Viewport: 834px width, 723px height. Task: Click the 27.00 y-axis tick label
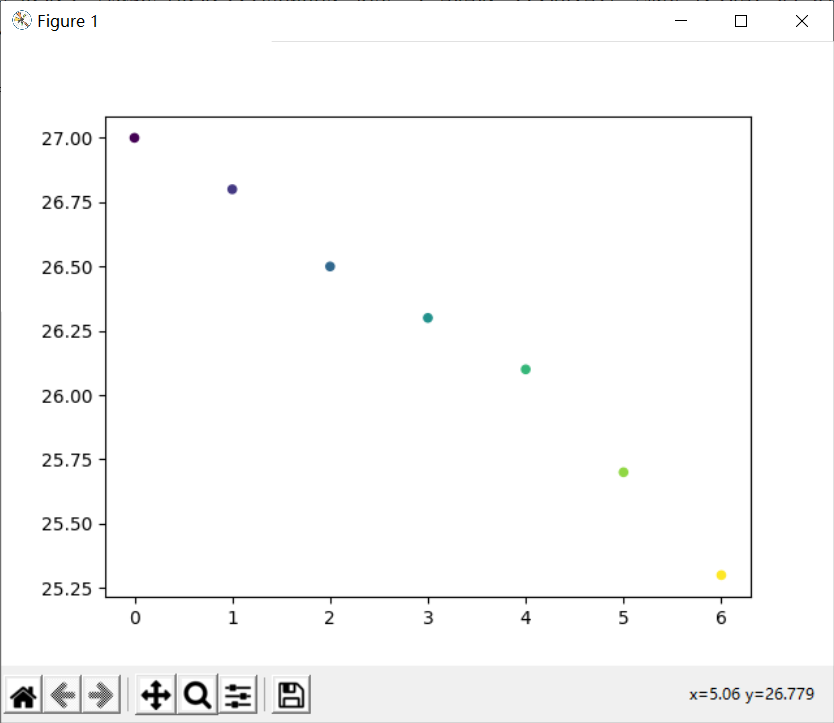tap(67, 139)
